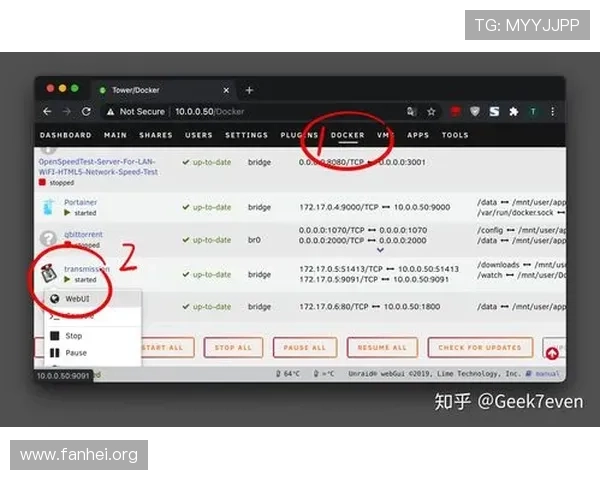This screenshot has height=480, width=600.
Task: Open Chrome three-dot menu
Action: pos(553,112)
